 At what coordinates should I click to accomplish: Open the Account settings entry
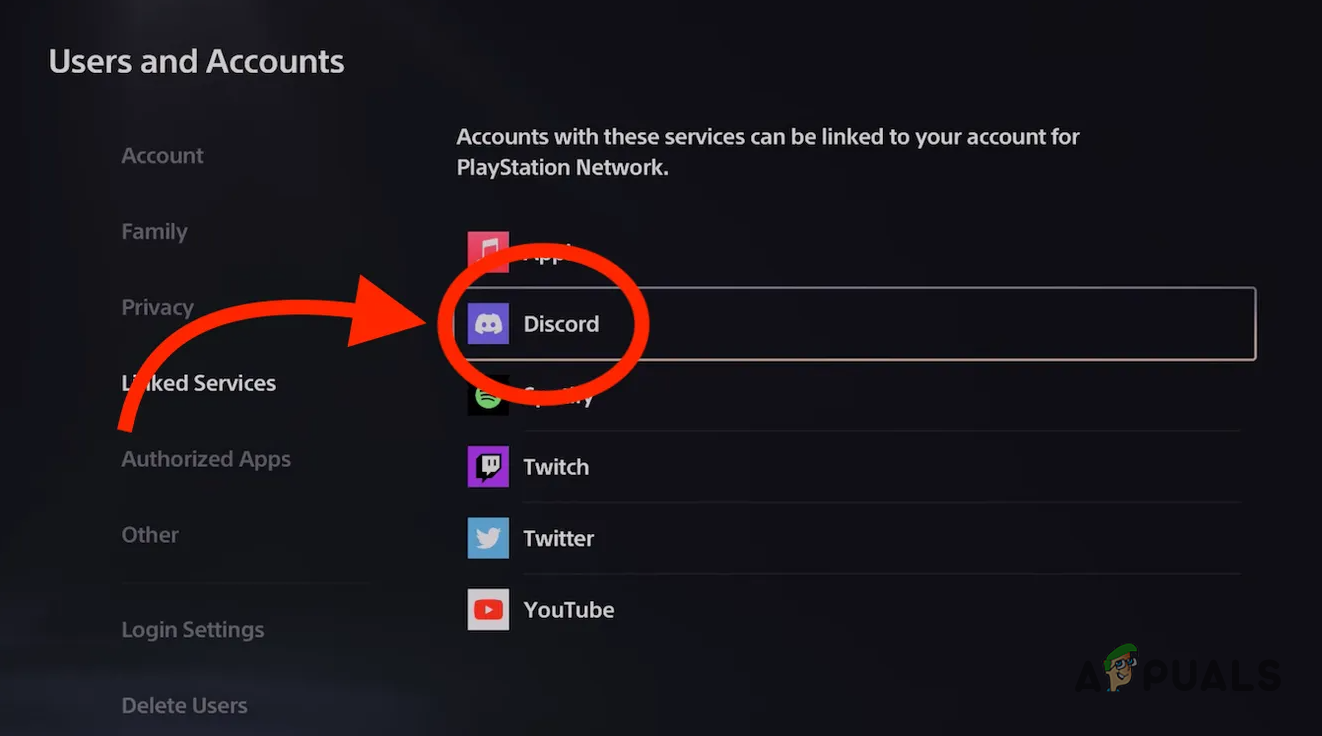click(x=162, y=155)
